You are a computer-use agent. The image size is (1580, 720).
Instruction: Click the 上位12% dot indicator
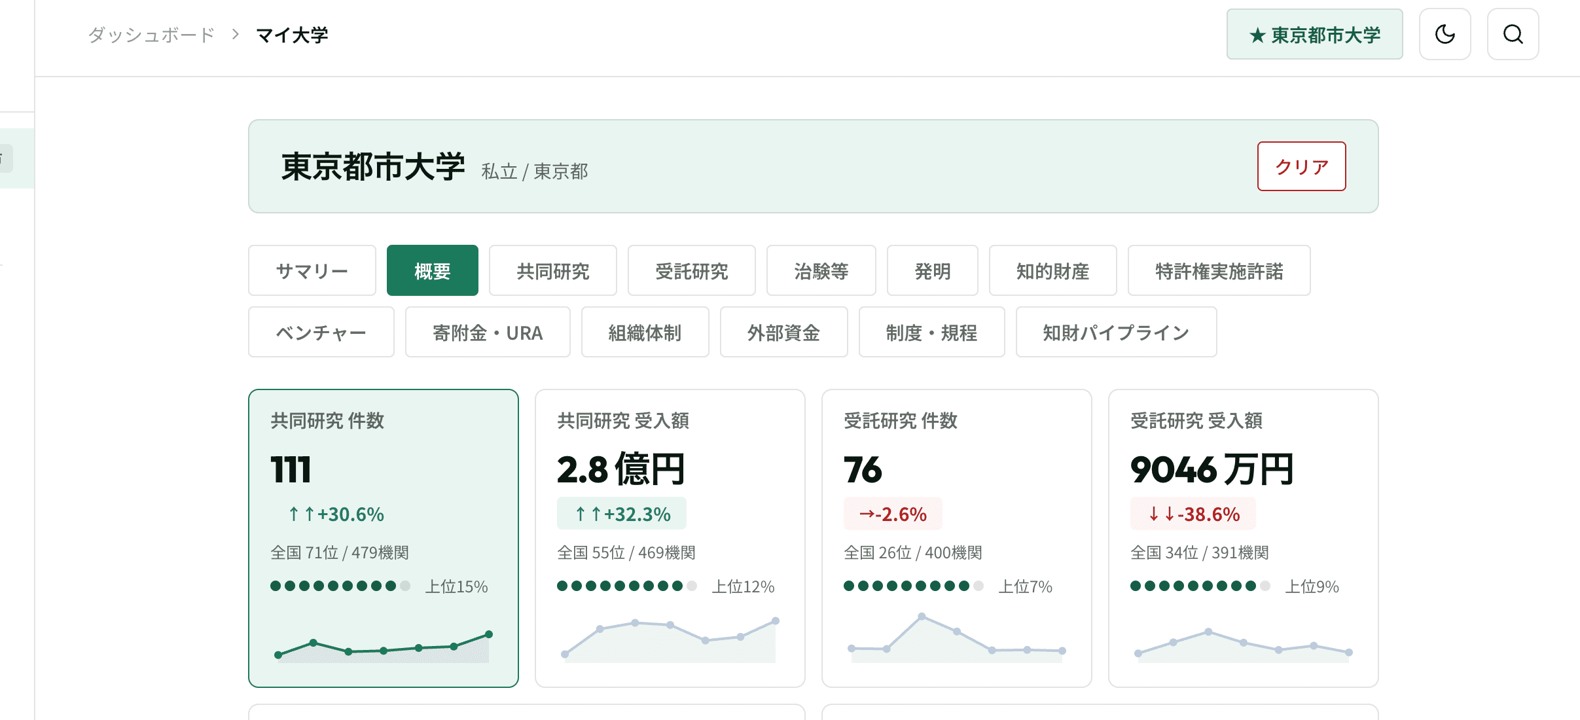[627, 586]
